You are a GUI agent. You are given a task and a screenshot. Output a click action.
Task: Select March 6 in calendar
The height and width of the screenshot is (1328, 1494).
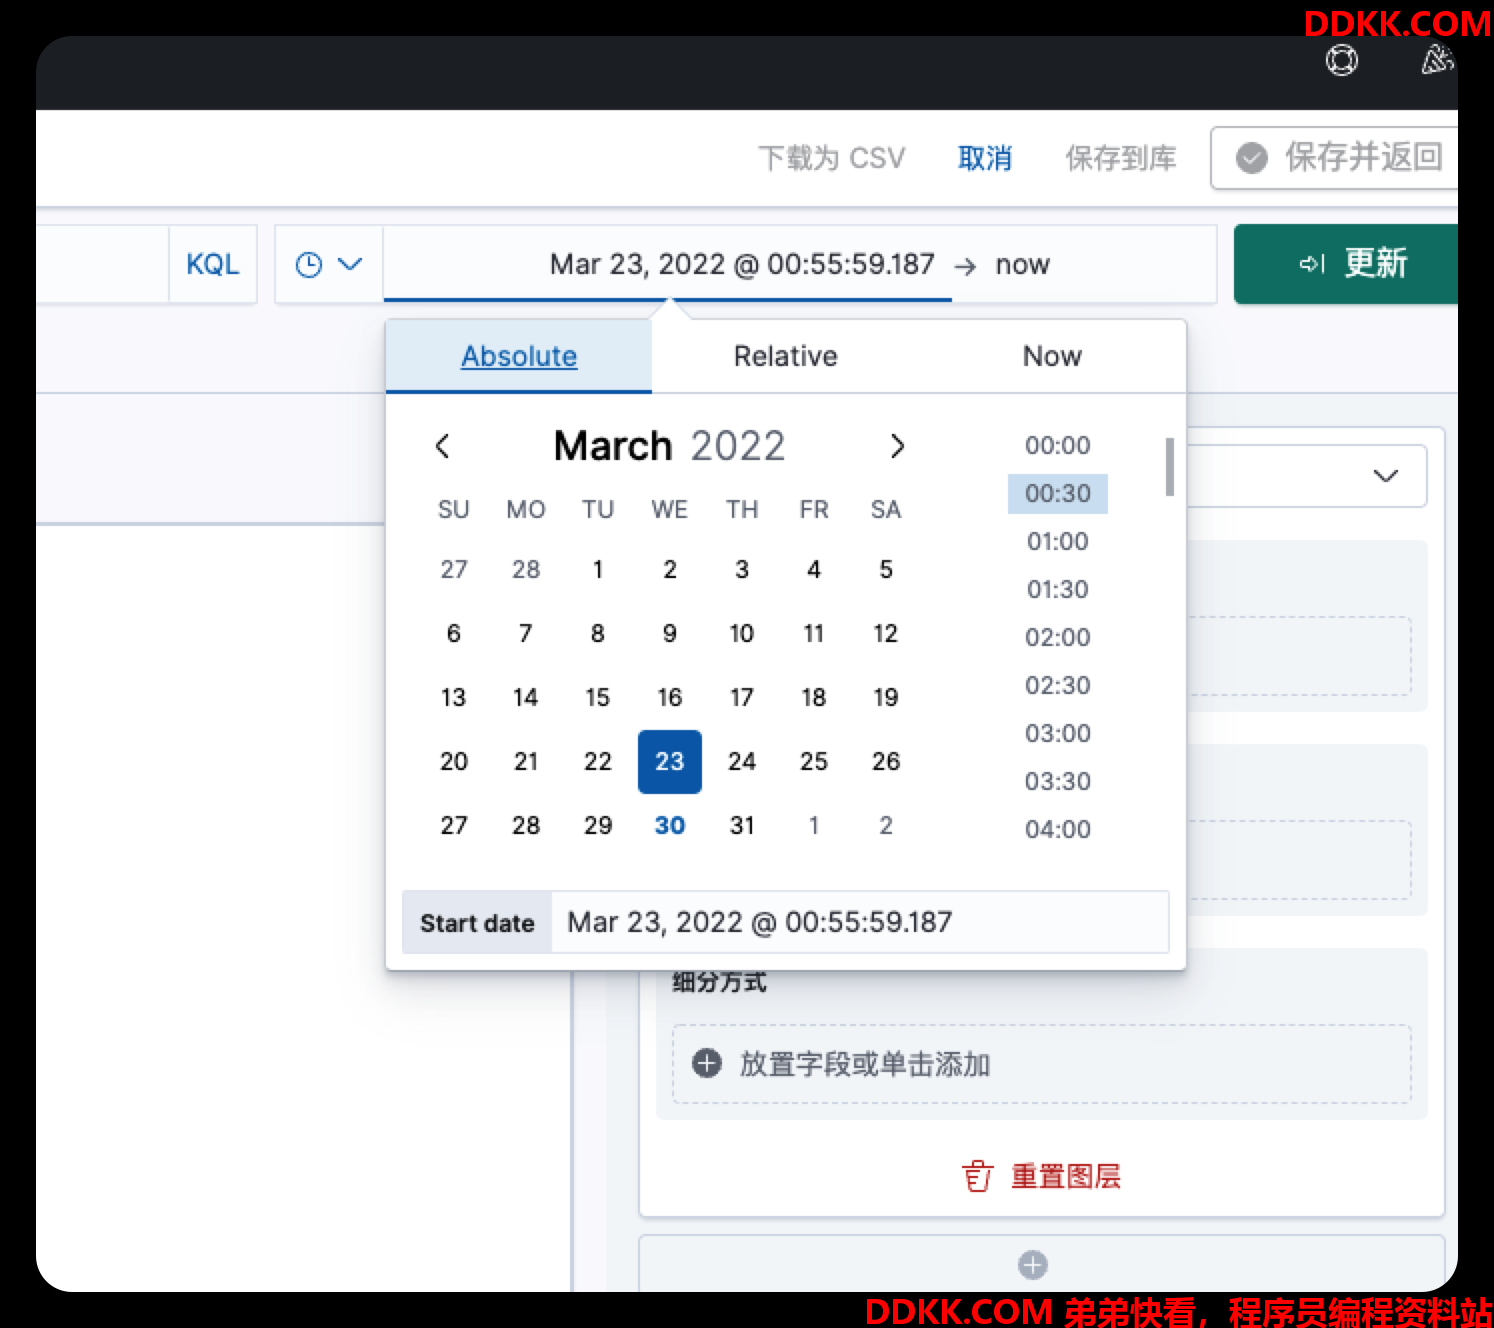coord(454,634)
